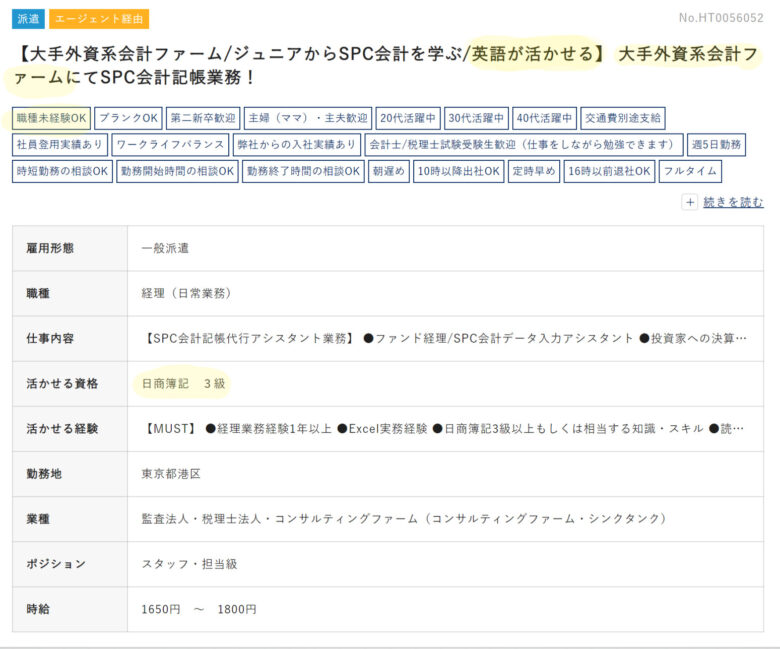Select the 時短勤務の相談OK tag
The height and width of the screenshot is (649, 780).
pos(63,172)
